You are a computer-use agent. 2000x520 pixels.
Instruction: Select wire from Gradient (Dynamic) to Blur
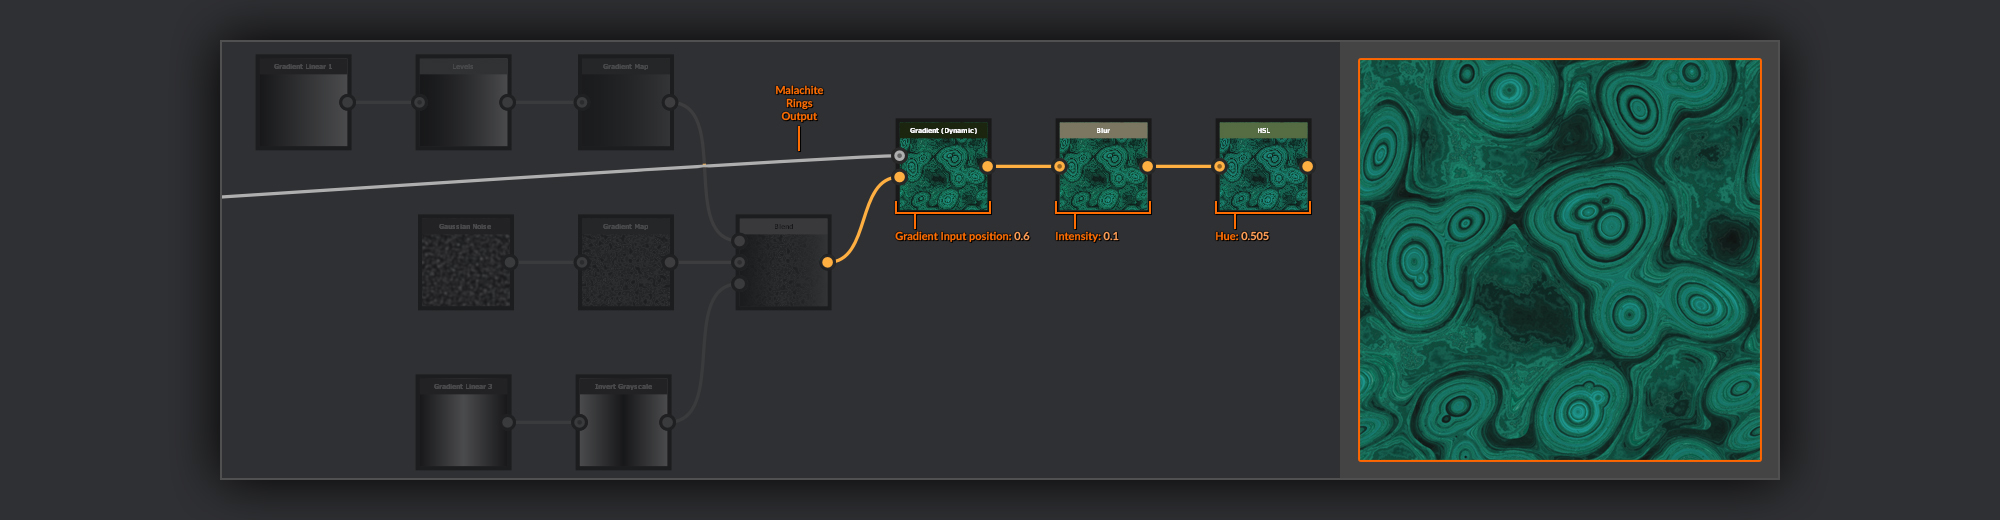click(x=1023, y=166)
